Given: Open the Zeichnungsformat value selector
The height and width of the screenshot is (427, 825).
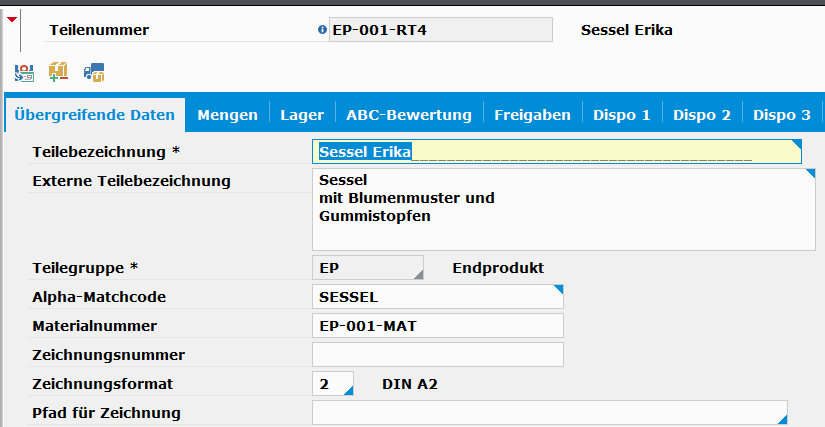Looking at the screenshot, I should (348, 390).
